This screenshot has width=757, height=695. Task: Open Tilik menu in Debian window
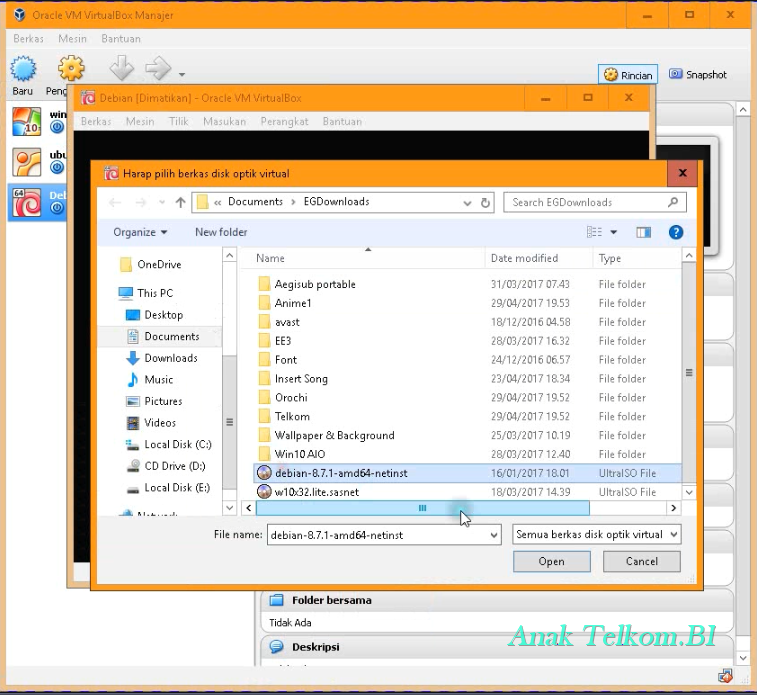pos(179,121)
